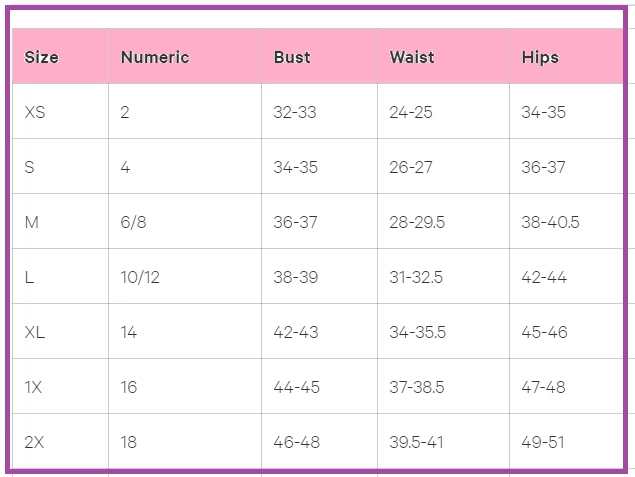Click the XL size row label

[35, 332]
